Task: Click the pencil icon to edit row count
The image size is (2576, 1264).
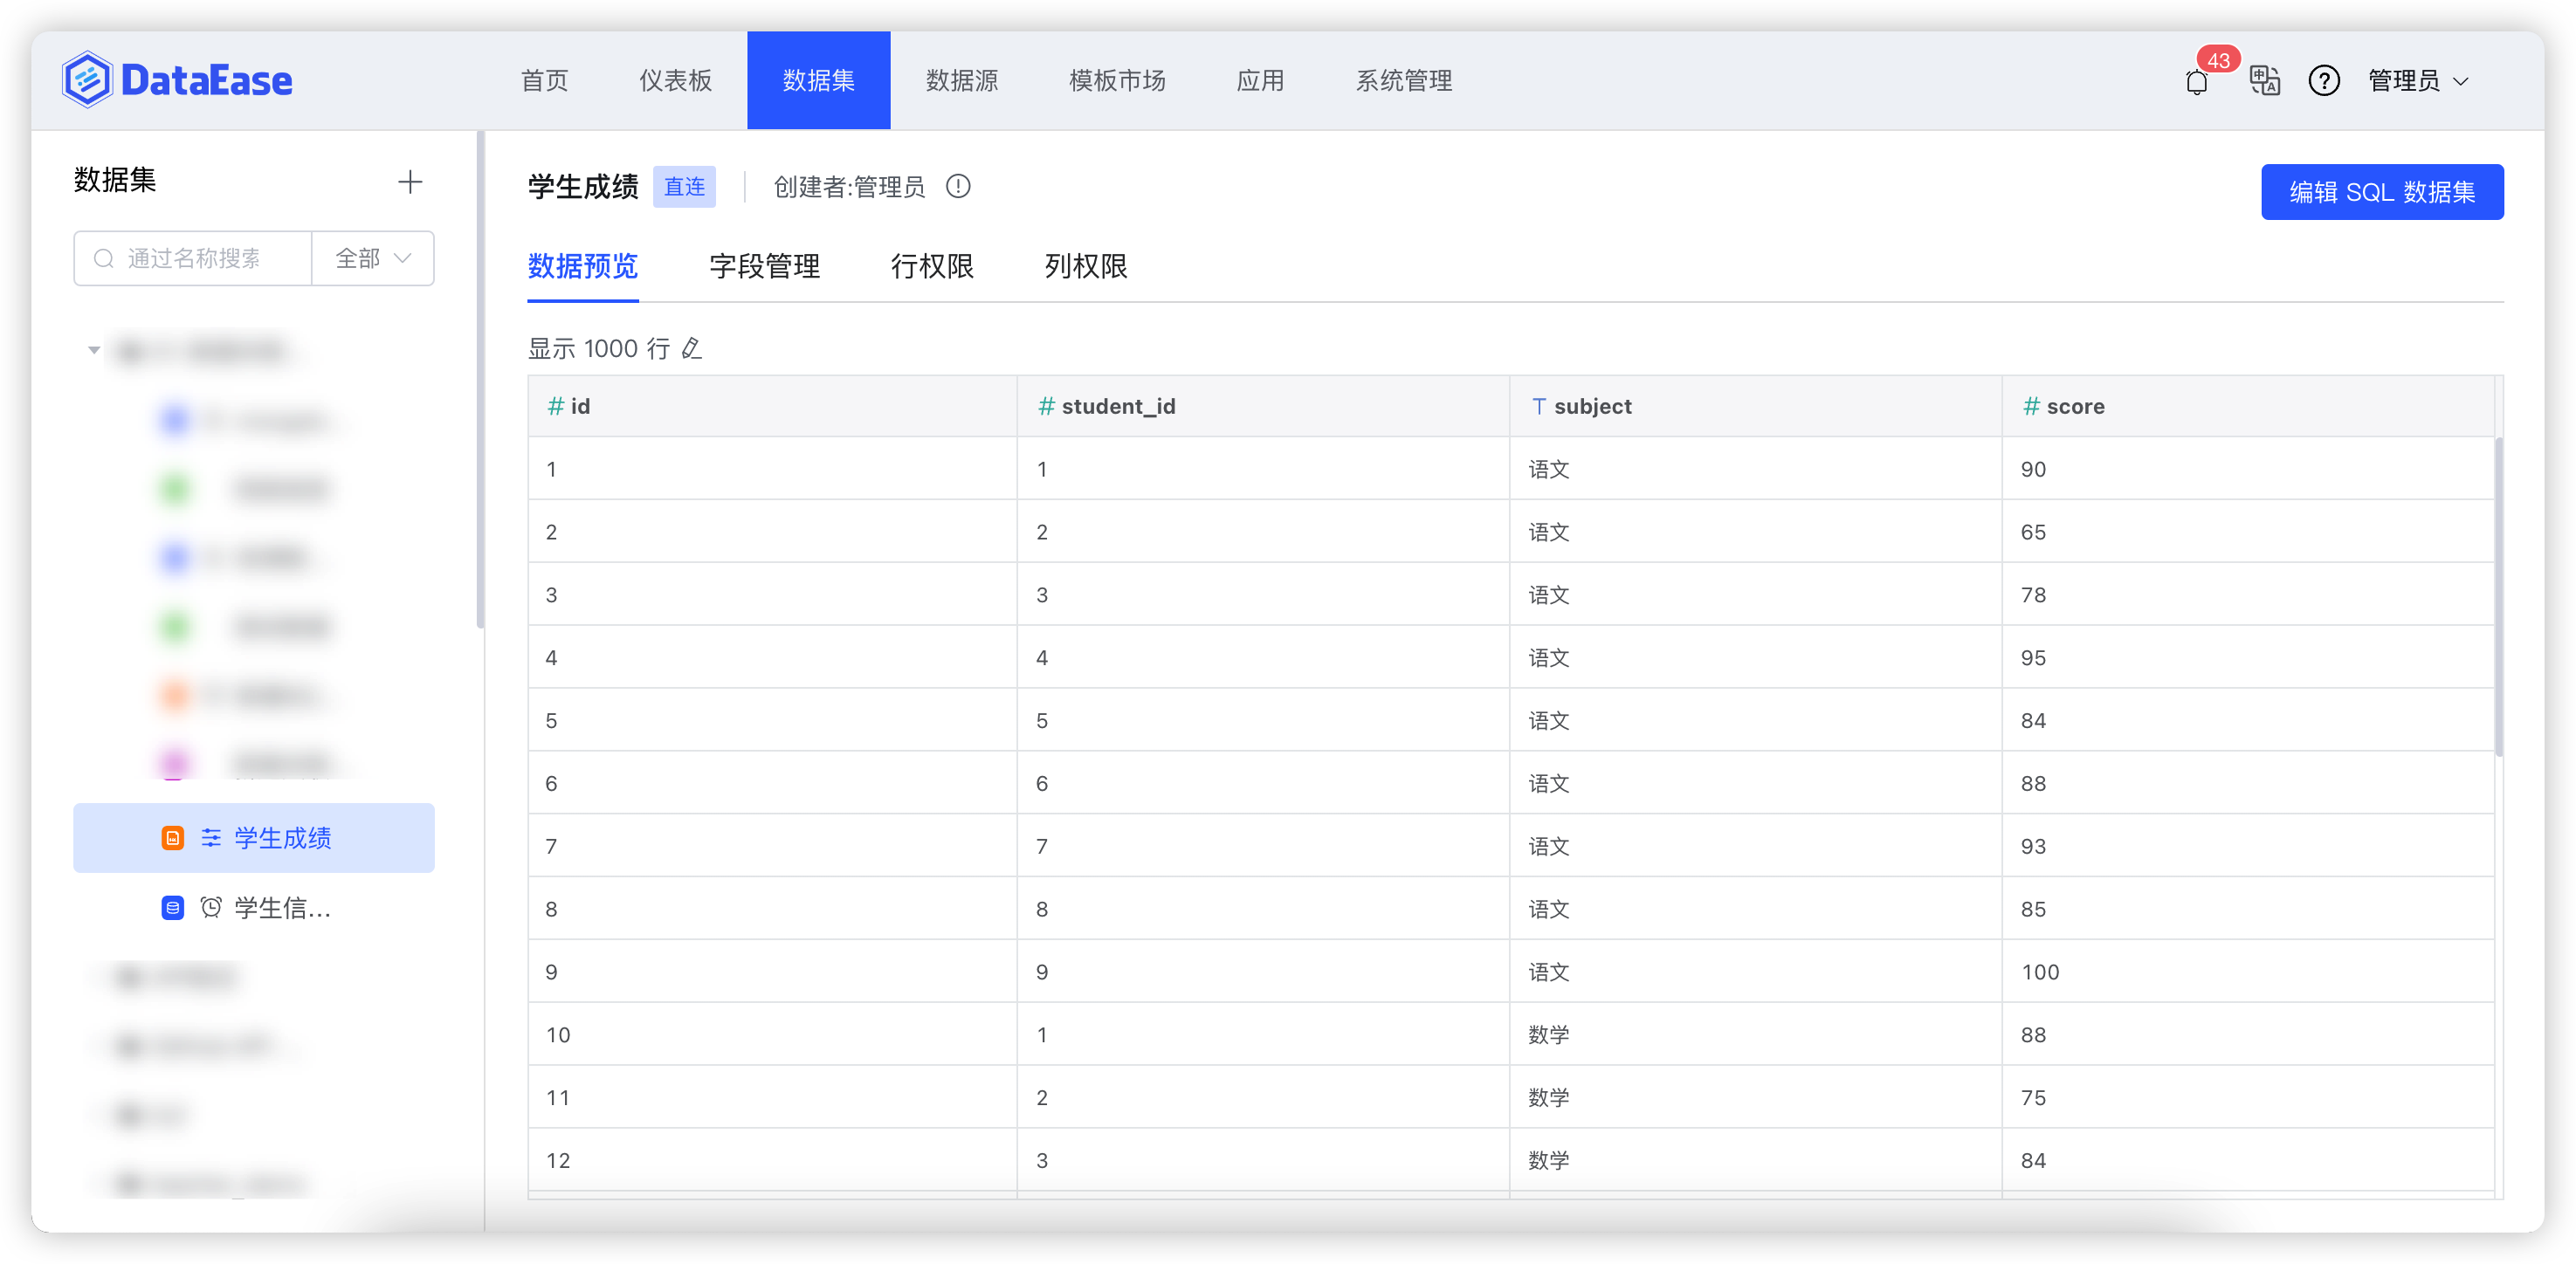Action: click(692, 348)
